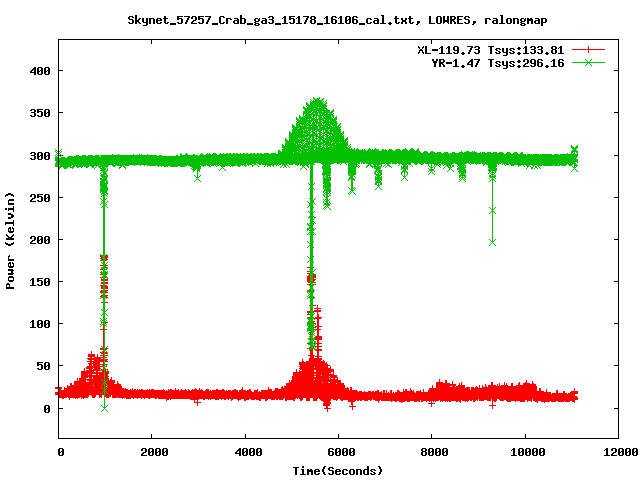The image size is (640, 480).
Task: Click the 250 y-axis tick label
Action: [40, 198]
